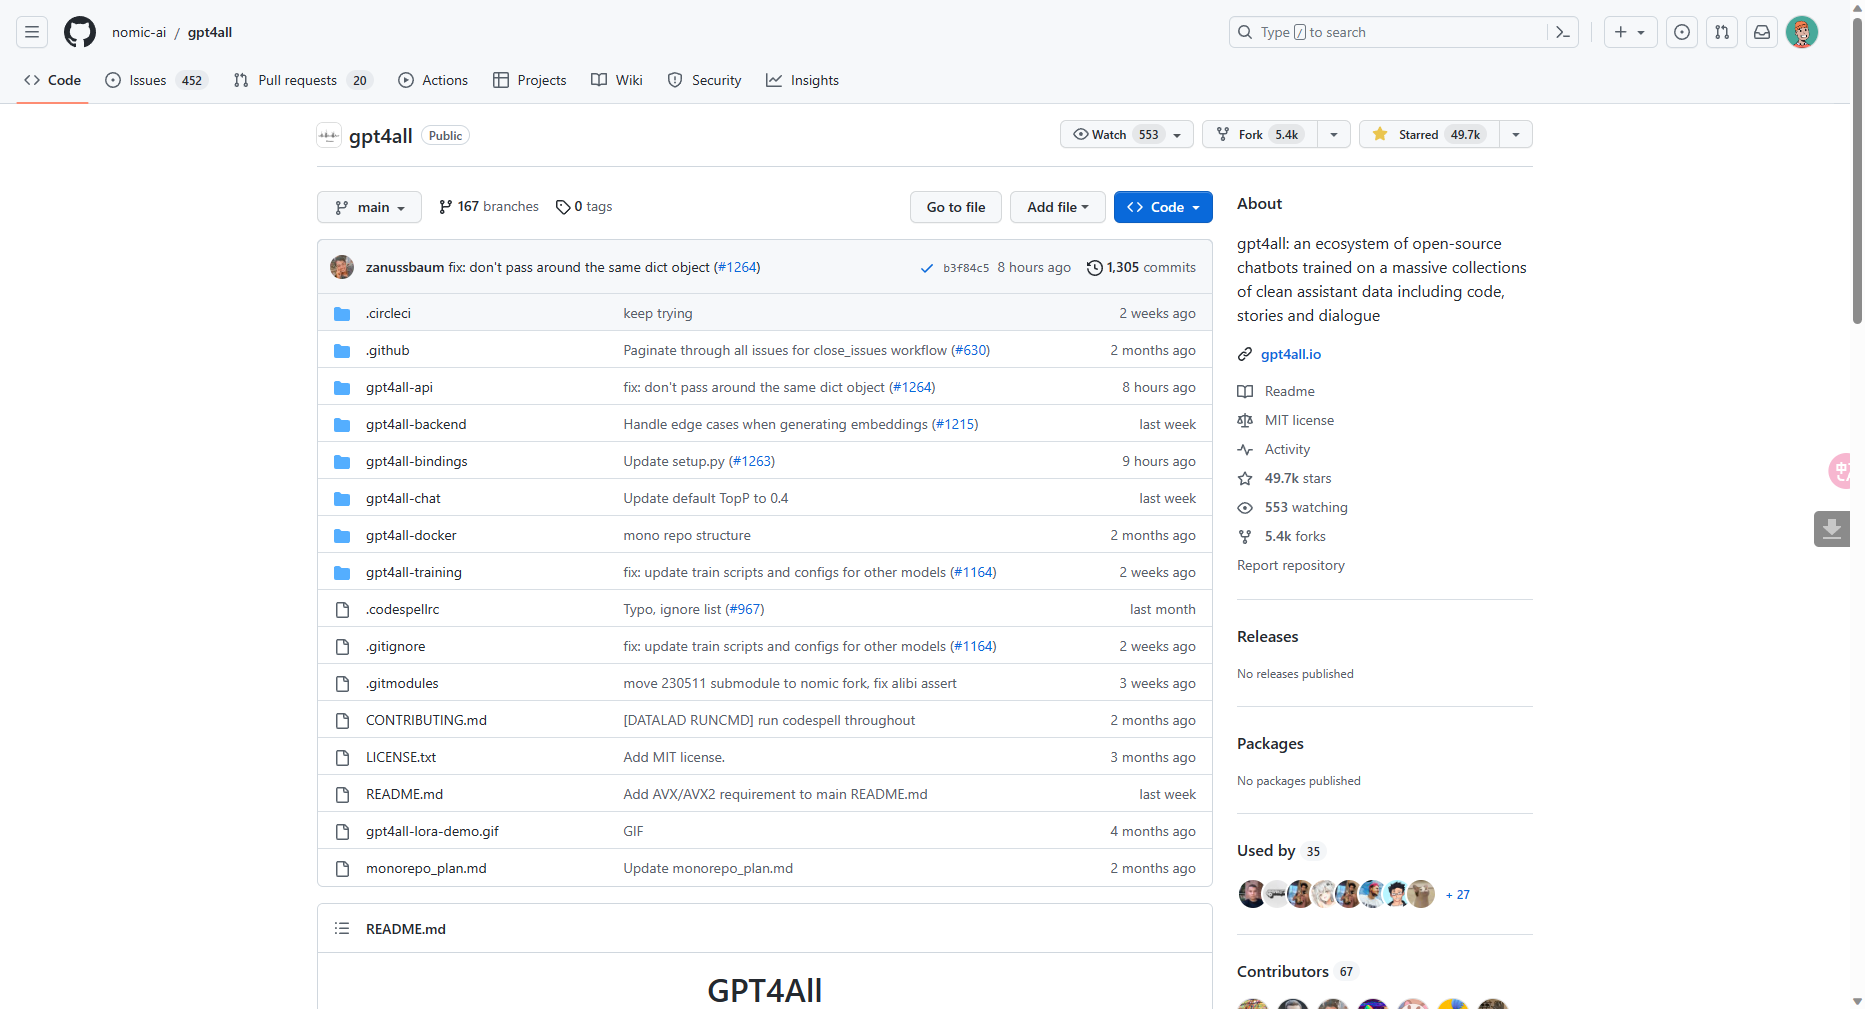Open the issues inbox icon in header
The width and height of the screenshot is (1865, 1009).
(x=1682, y=32)
